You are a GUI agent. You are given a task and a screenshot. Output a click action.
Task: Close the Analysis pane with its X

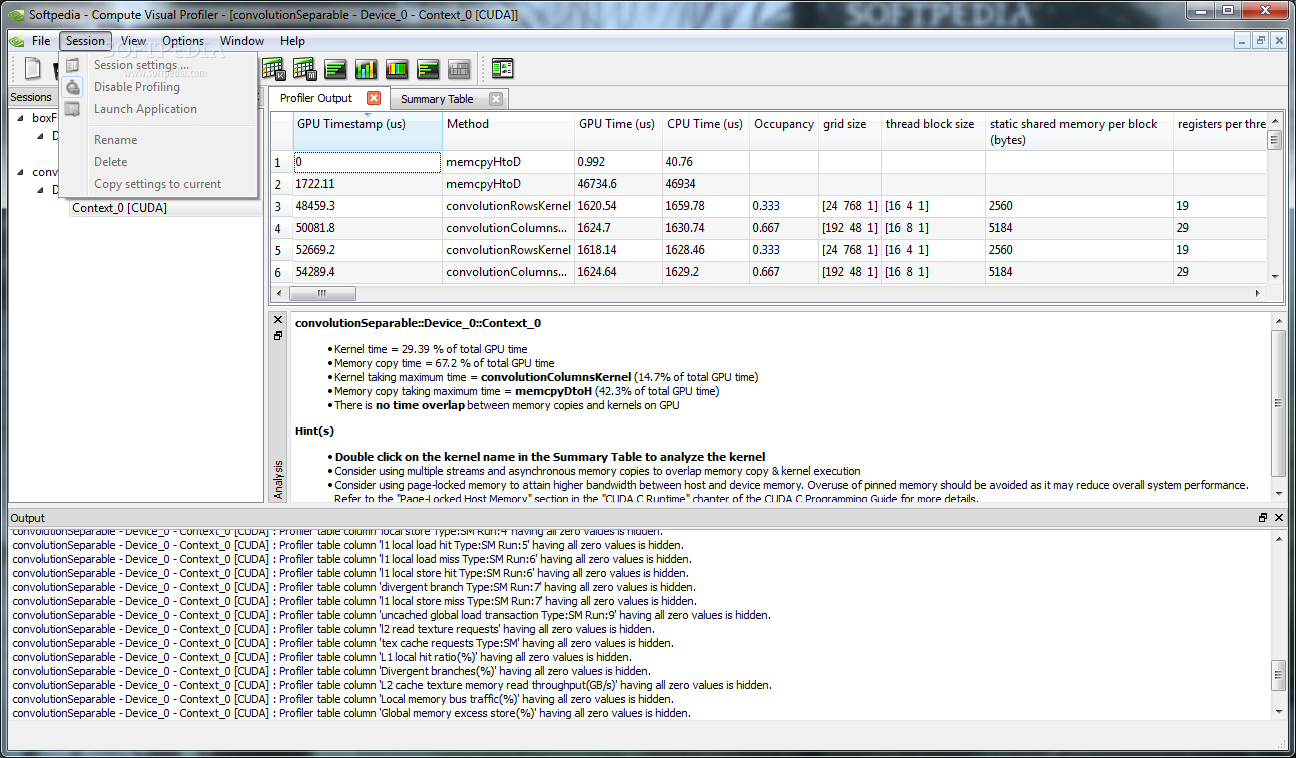pos(278,320)
